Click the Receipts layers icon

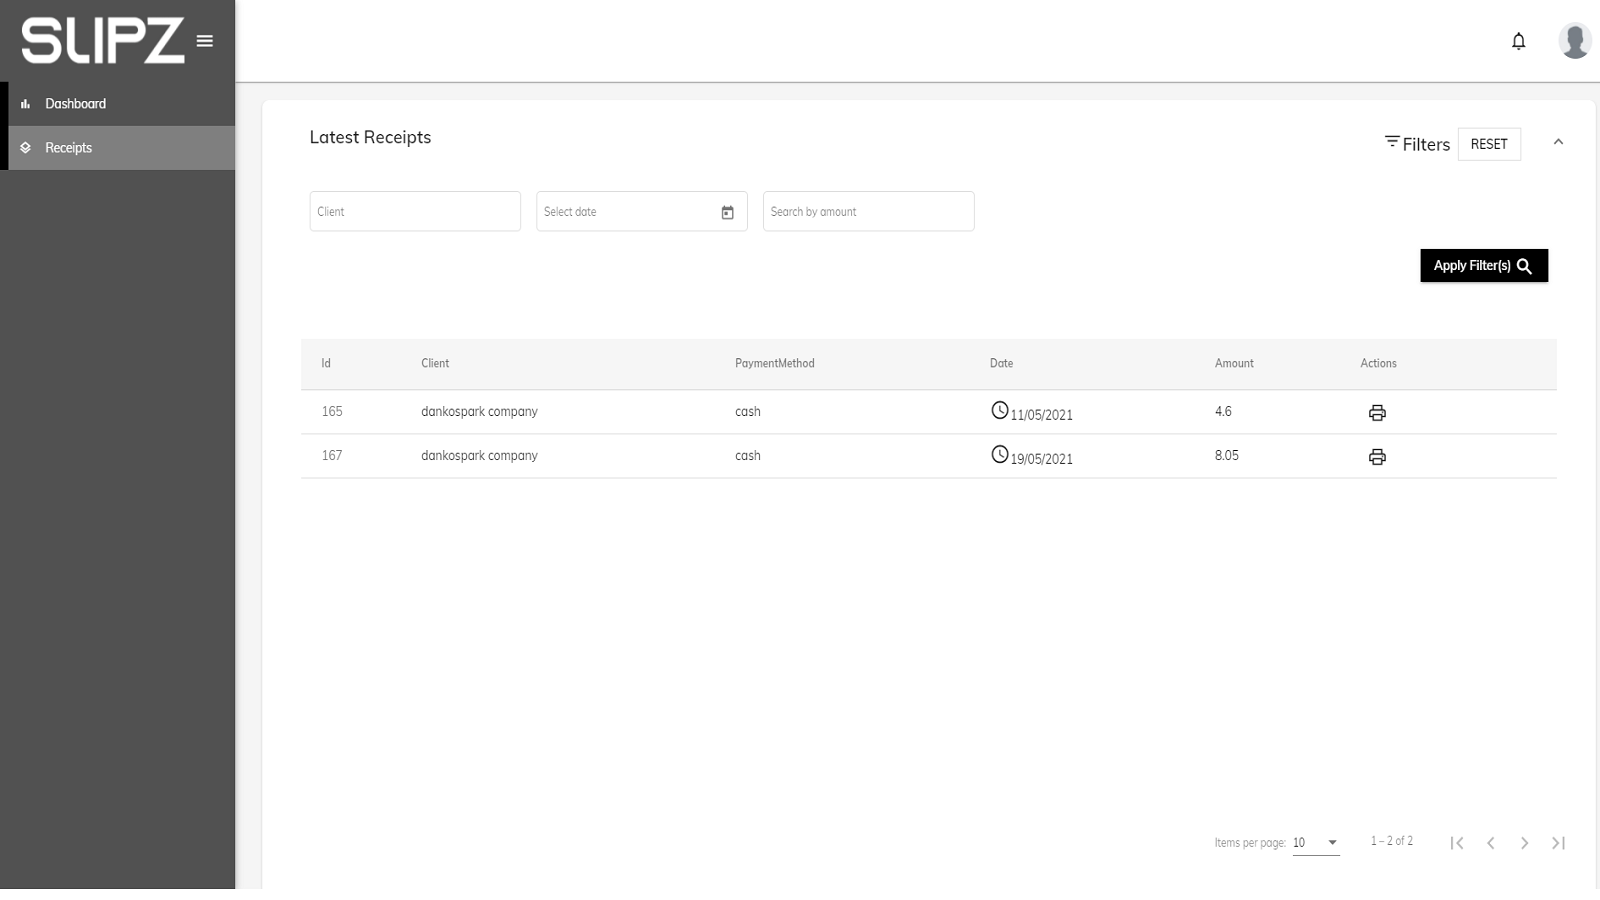(25, 148)
